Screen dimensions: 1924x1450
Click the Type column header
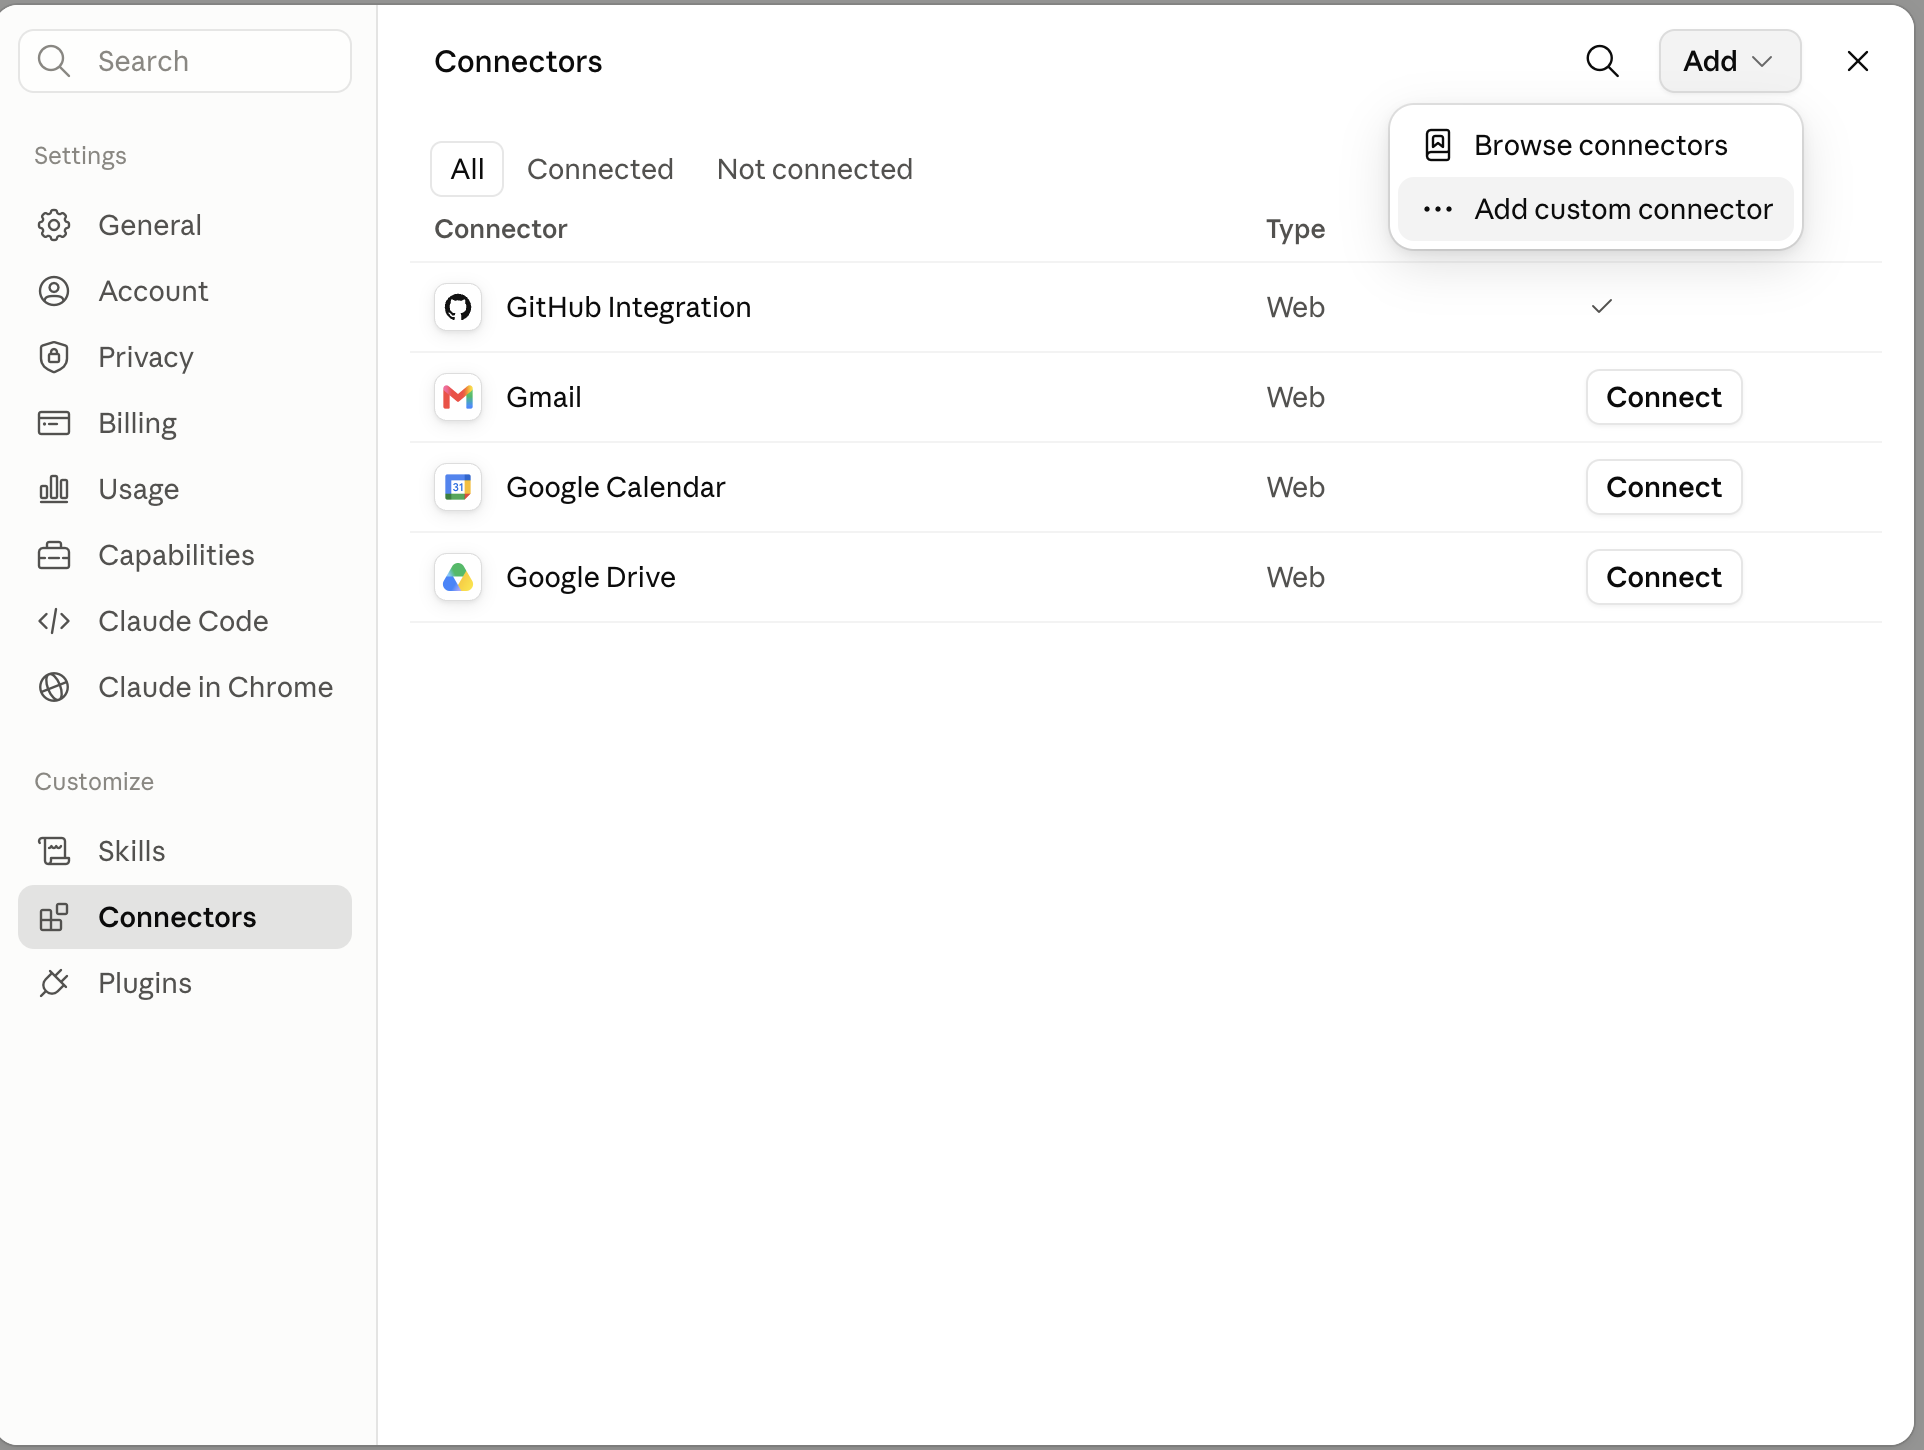1295,229
